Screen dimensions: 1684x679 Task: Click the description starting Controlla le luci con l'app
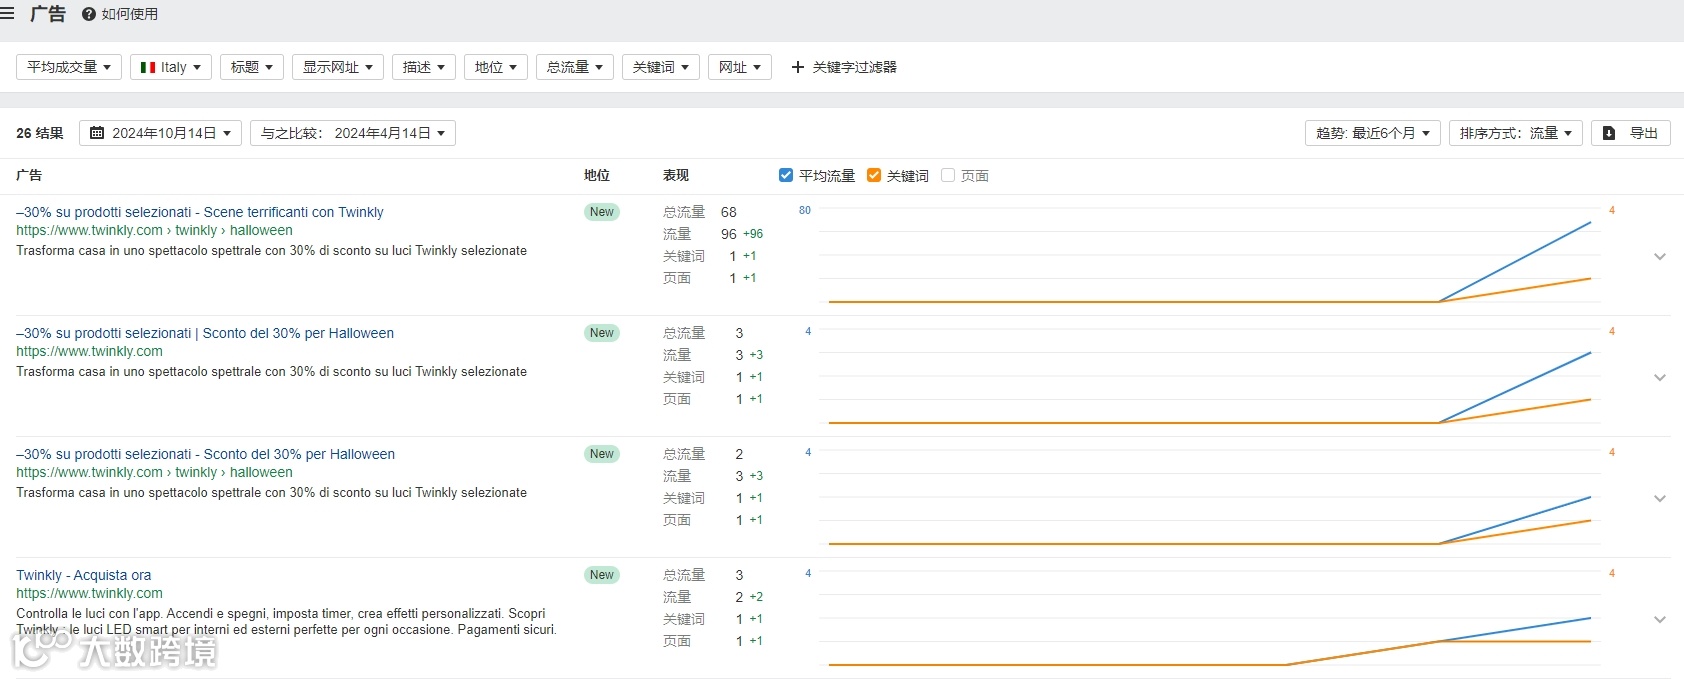(286, 621)
